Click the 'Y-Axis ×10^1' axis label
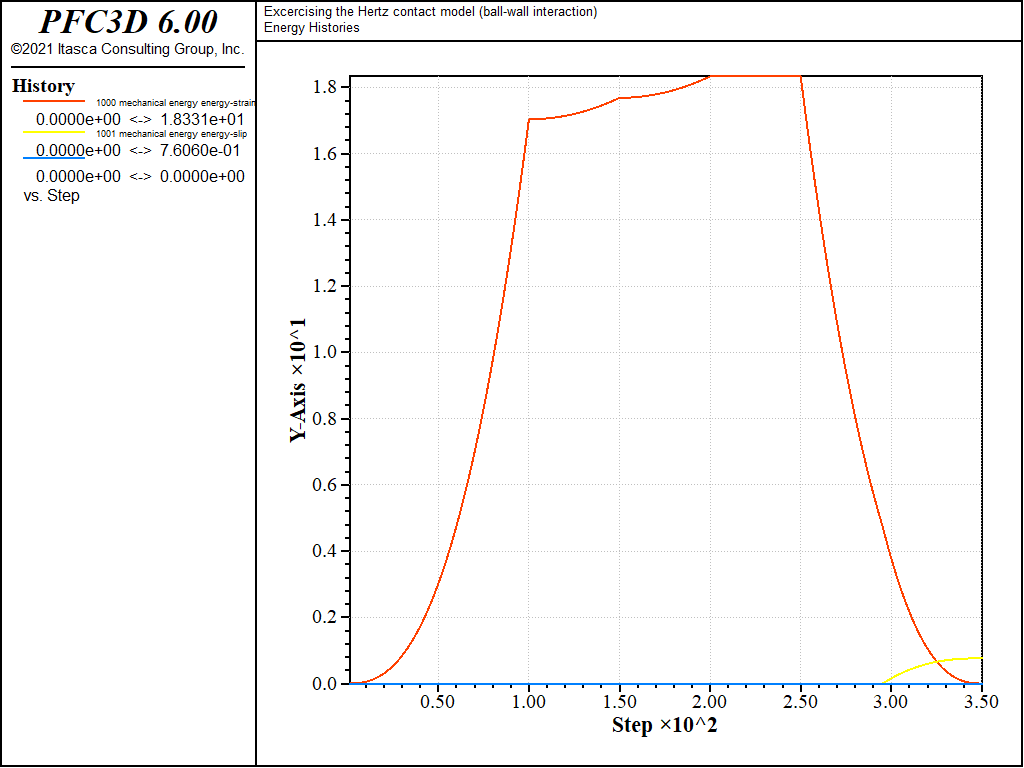 (298, 380)
